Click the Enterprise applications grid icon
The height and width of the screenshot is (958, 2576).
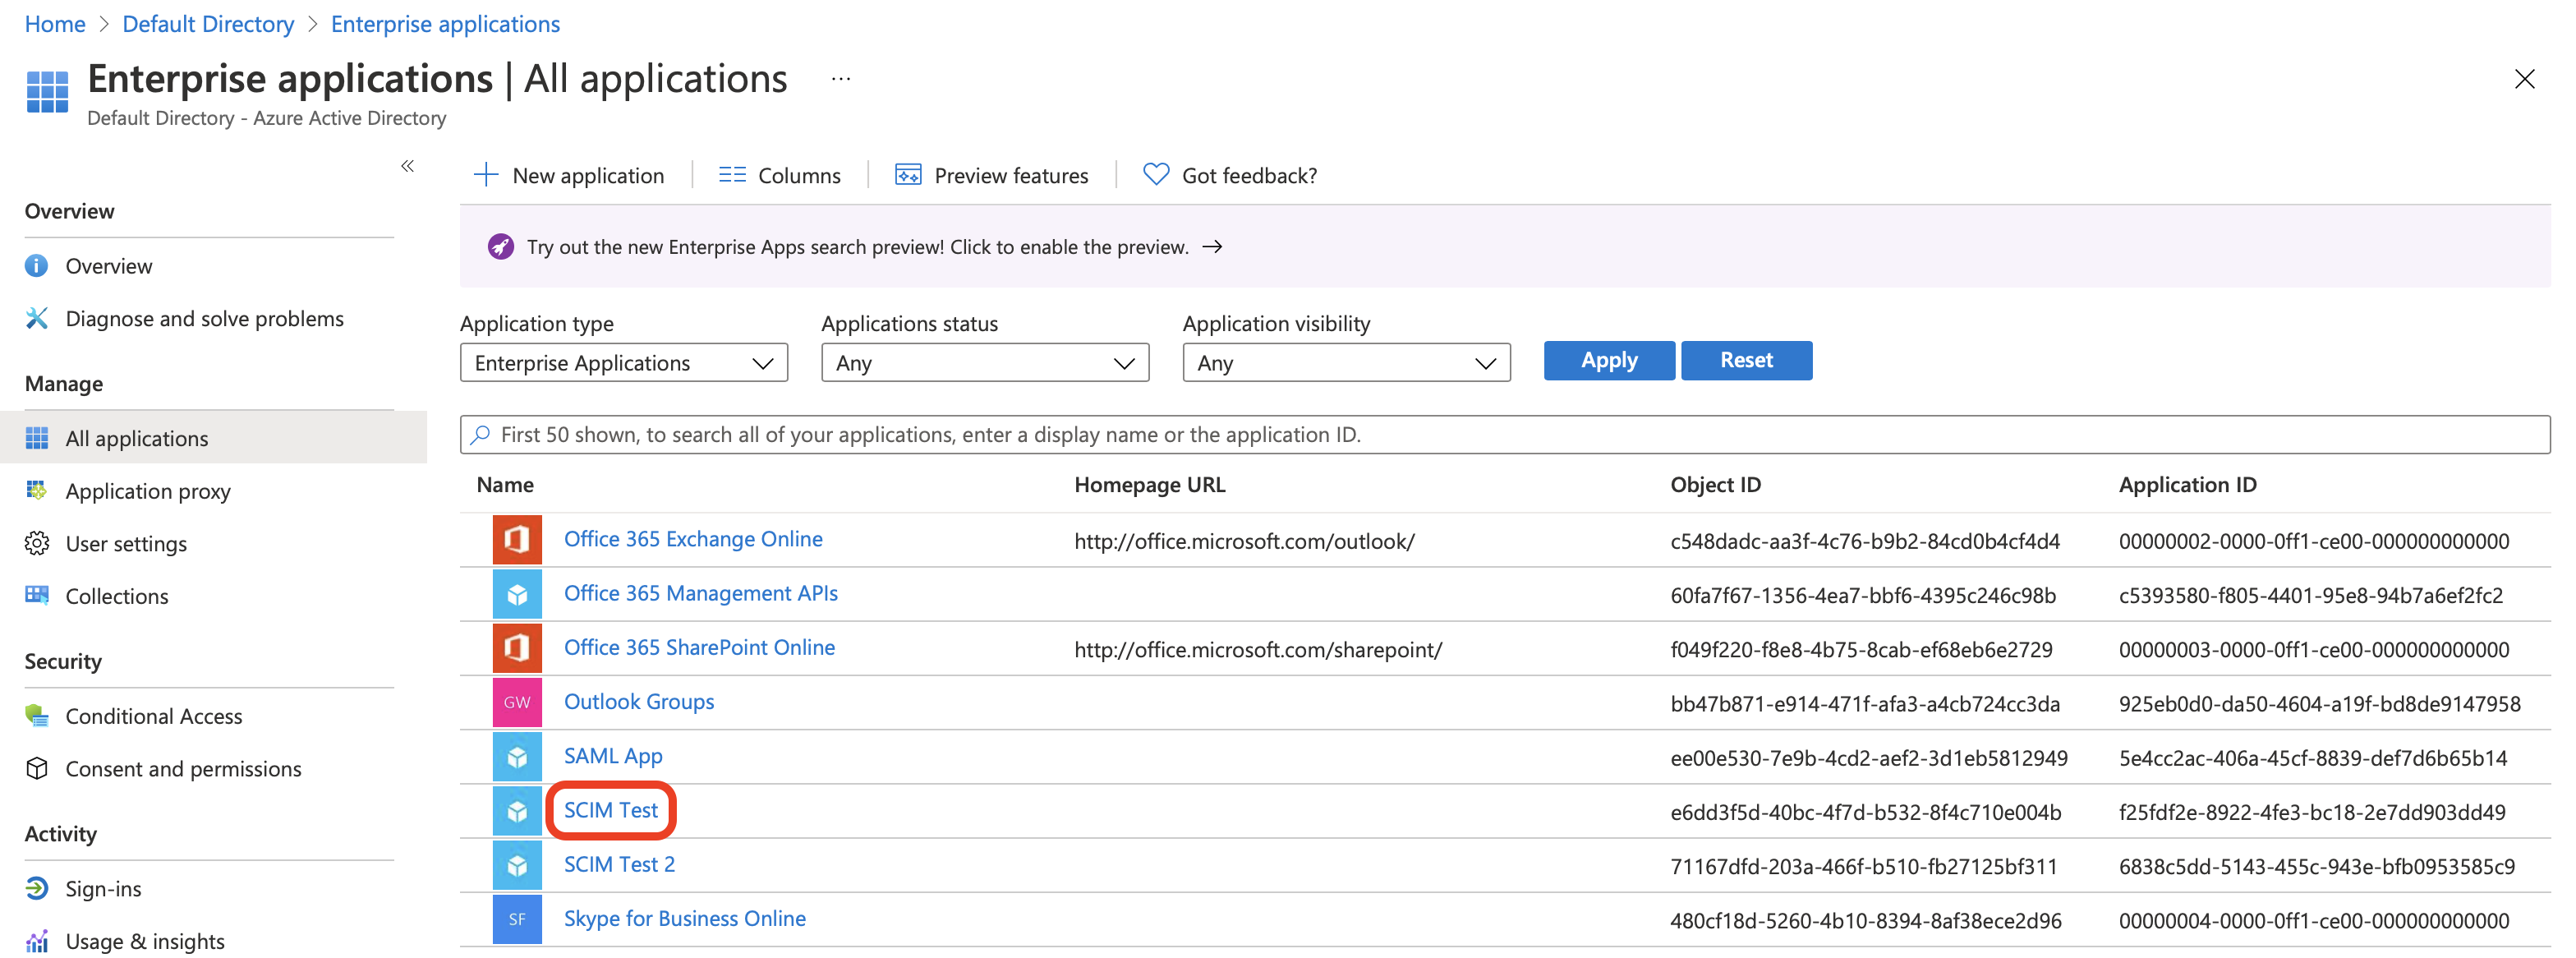47,92
